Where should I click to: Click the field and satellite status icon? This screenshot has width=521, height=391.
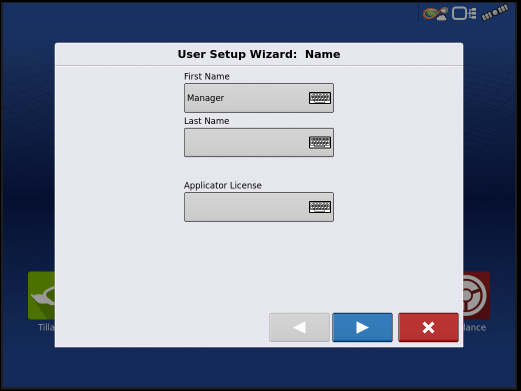click(x=435, y=14)
